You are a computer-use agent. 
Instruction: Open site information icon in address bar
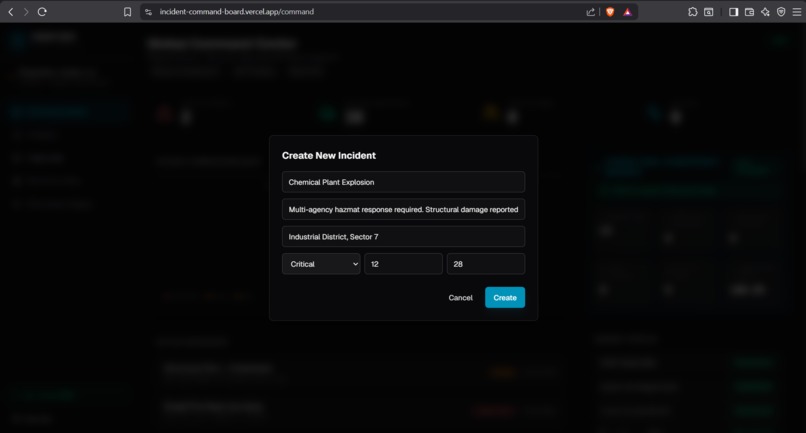tap(149, 12)
